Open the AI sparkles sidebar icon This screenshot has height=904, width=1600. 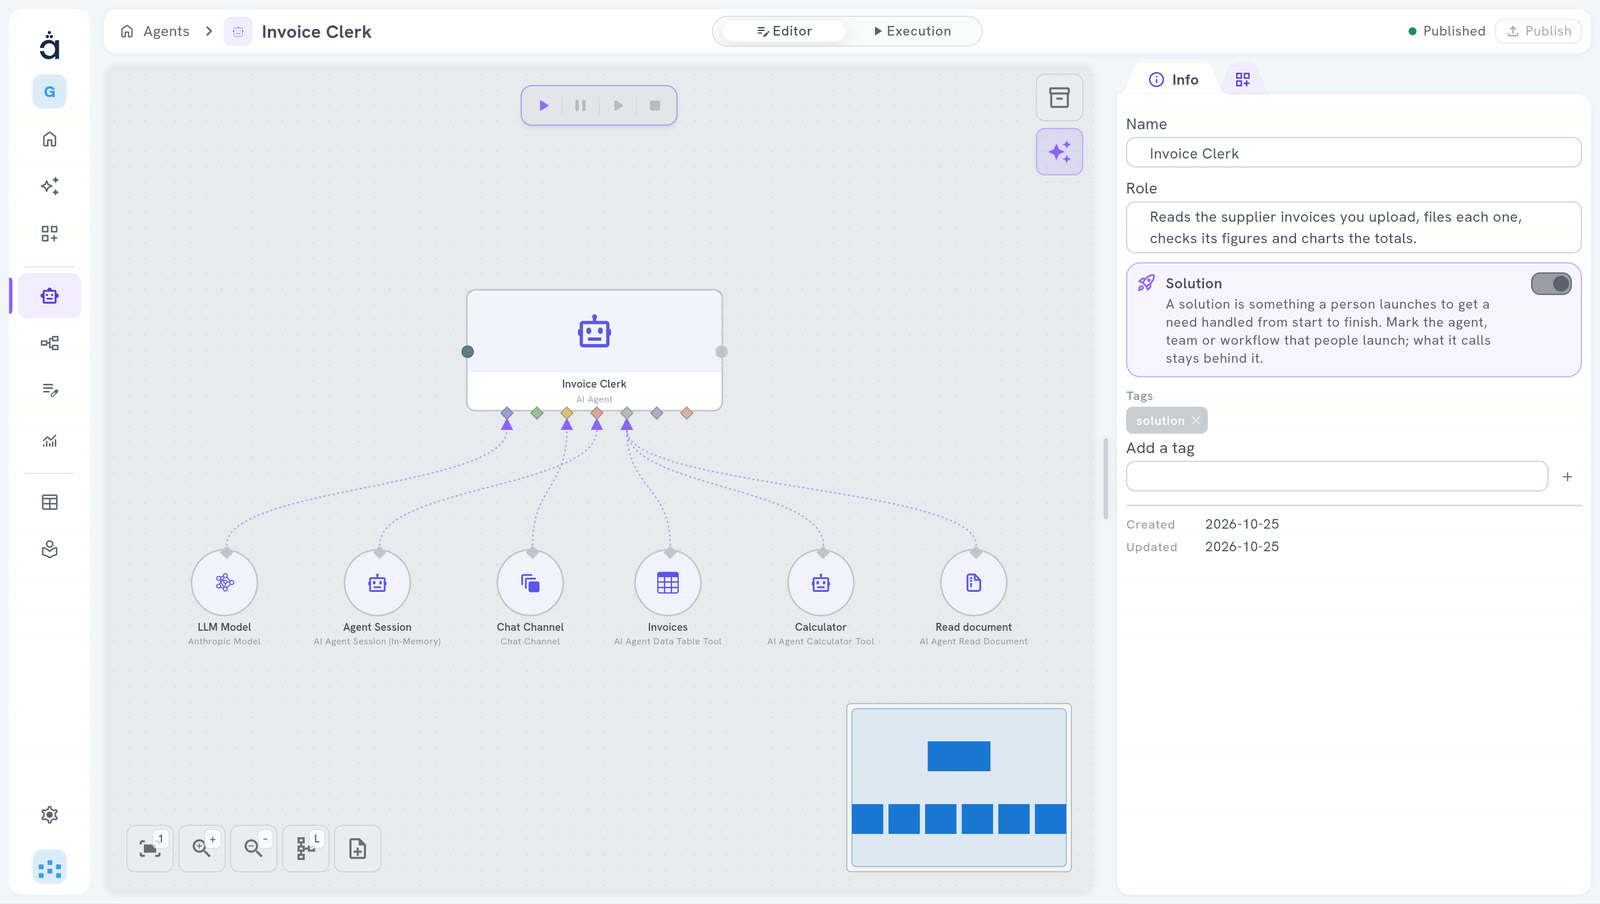49,186
